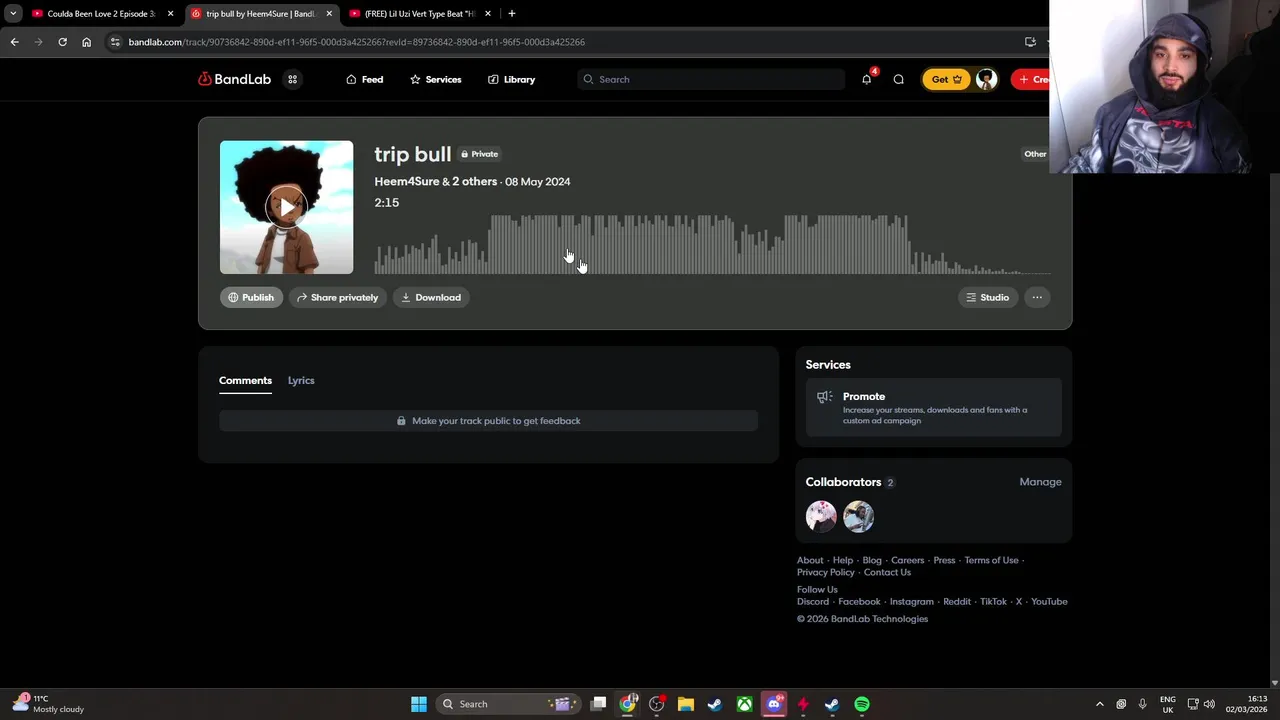Click the browser home icon
This screenshot has width=1280, height=720.
pyautogui.click(x=86, y=42)
